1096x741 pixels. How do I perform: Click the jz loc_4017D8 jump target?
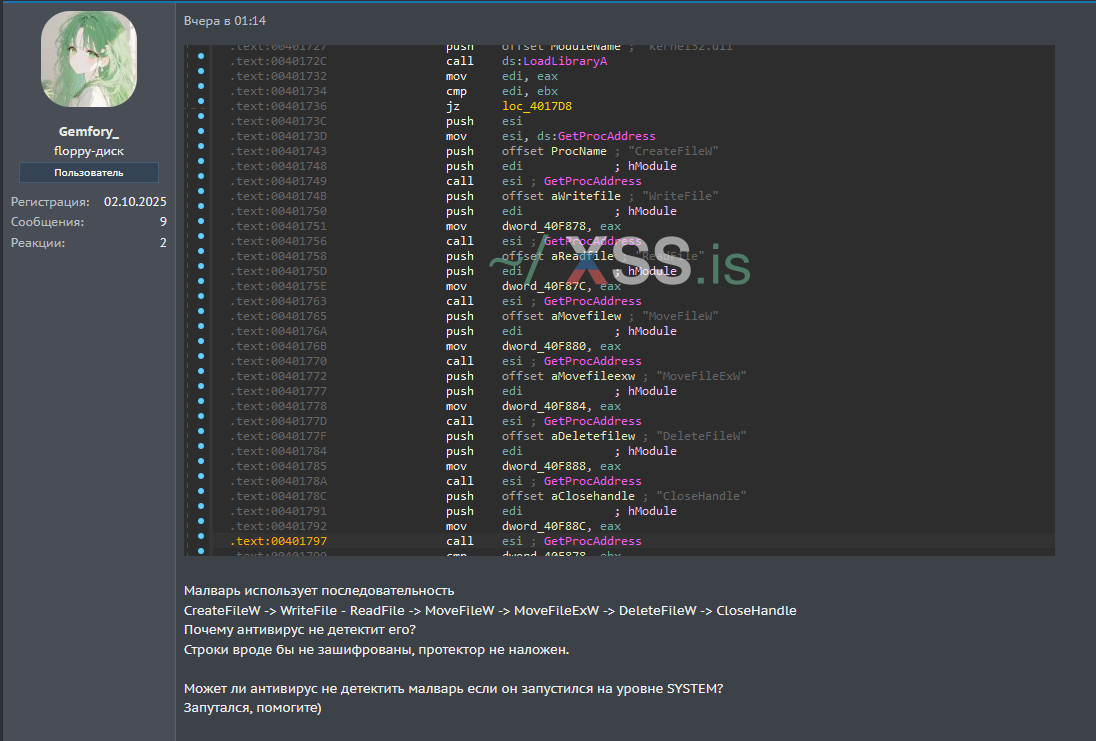[537, 106]
